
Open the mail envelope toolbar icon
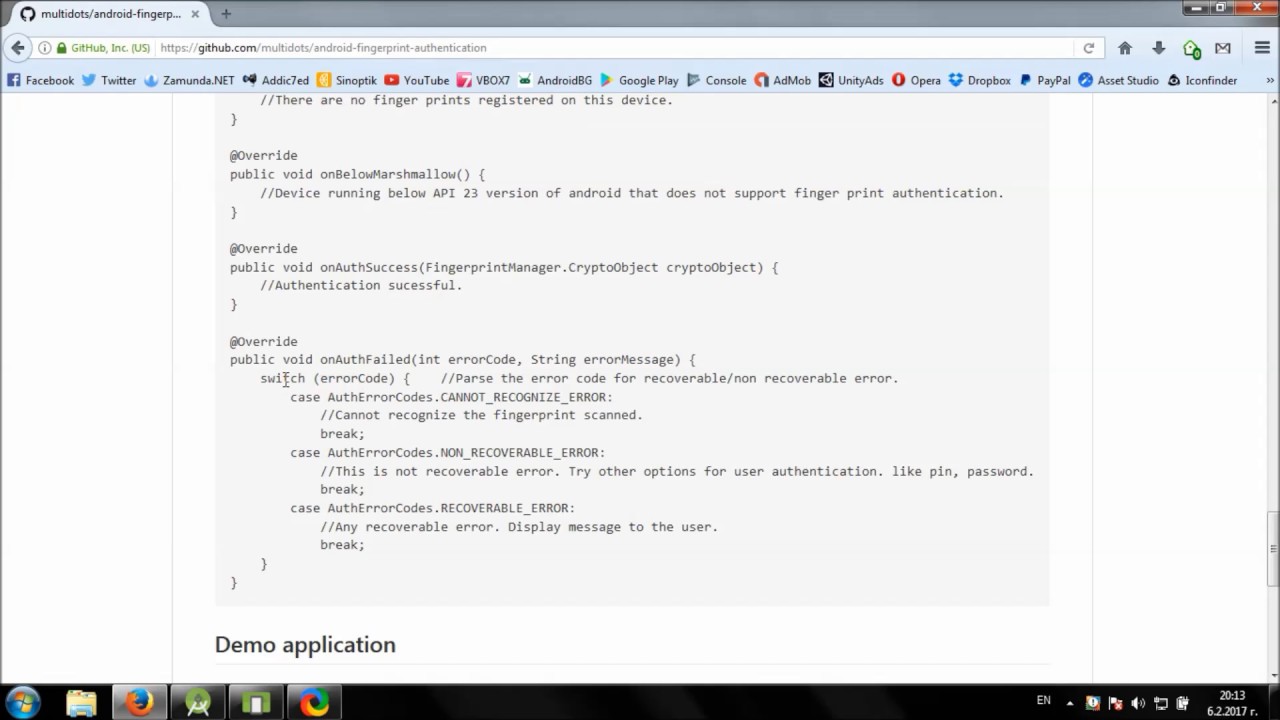(x=1223, y=48)
